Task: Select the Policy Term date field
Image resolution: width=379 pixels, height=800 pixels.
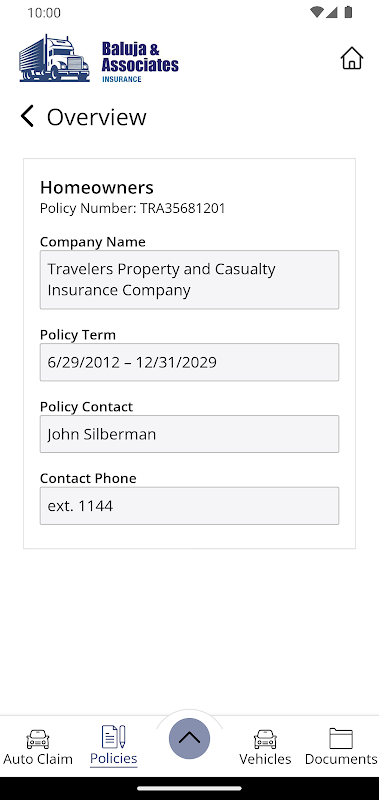Action: [189, 362]
